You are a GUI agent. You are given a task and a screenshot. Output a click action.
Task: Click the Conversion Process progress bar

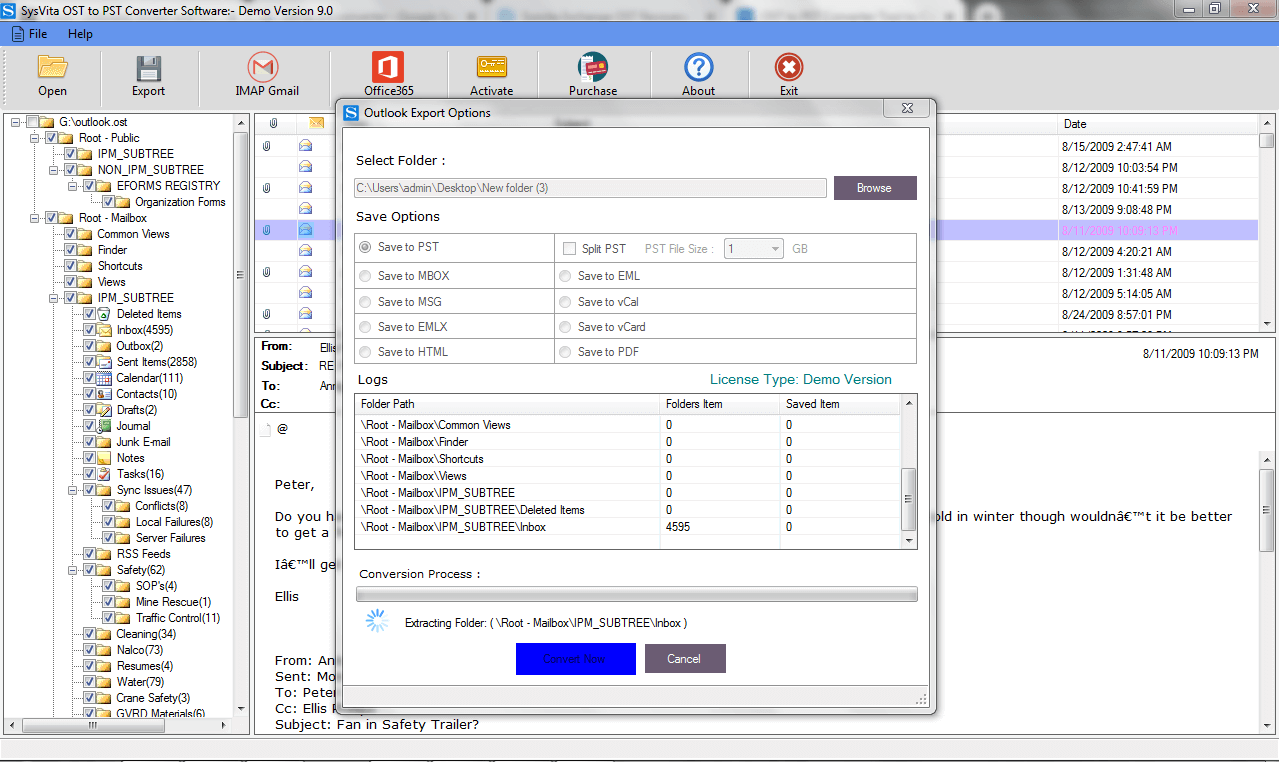(635, 592)
